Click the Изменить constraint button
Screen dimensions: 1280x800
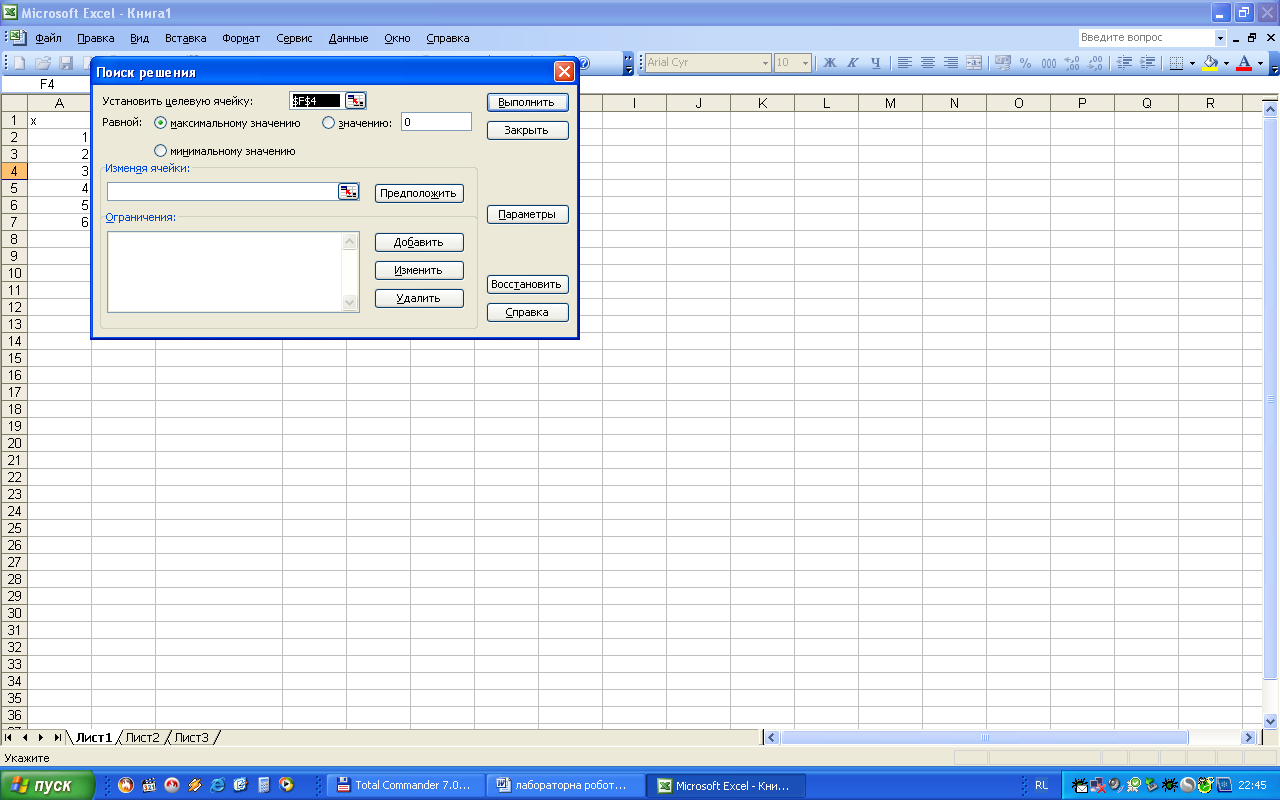(x=419, y=270)
